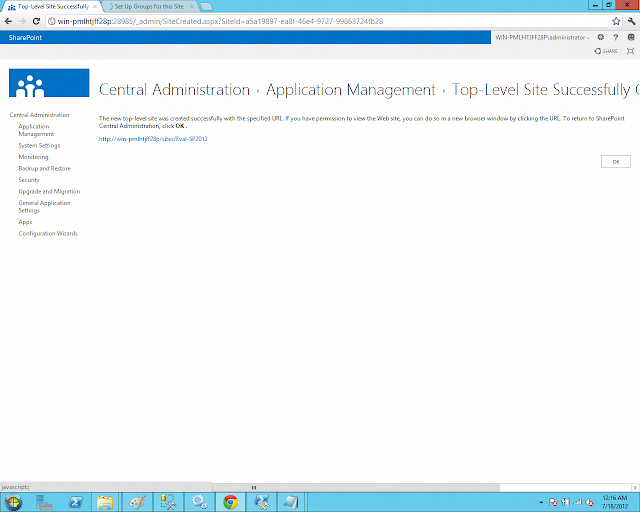640x512 pixels.
Task: Open Central Administration in left navigation
Action: (40, 115)
